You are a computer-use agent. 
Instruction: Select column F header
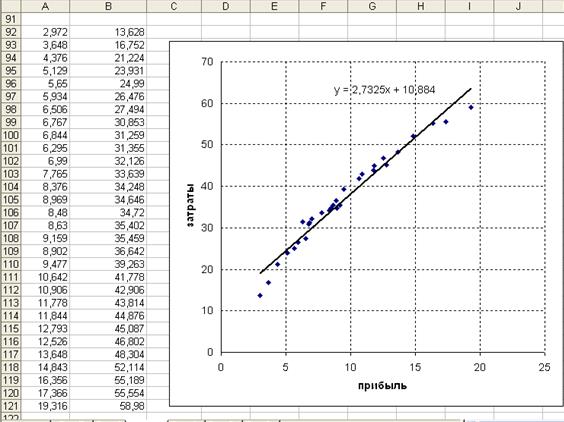(323, 6)
